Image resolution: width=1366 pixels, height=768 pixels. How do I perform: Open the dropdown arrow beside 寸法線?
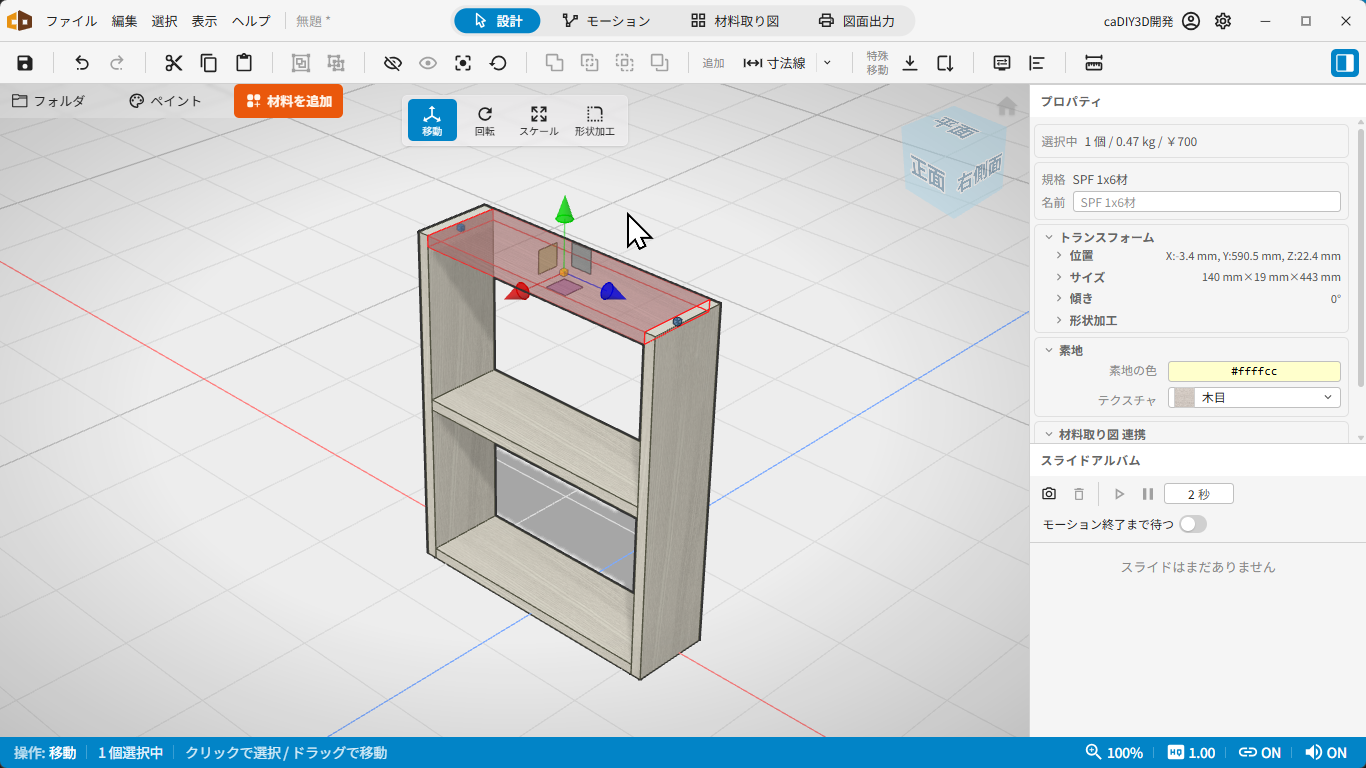tap(827, 63)
